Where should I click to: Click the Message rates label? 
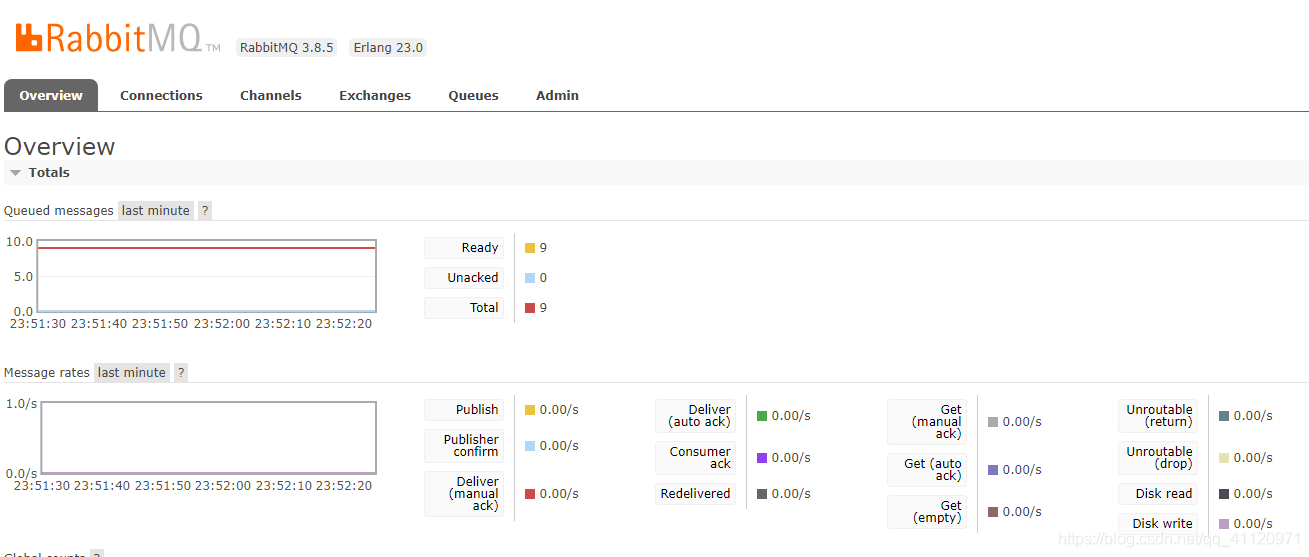click(x=47, y=372)
